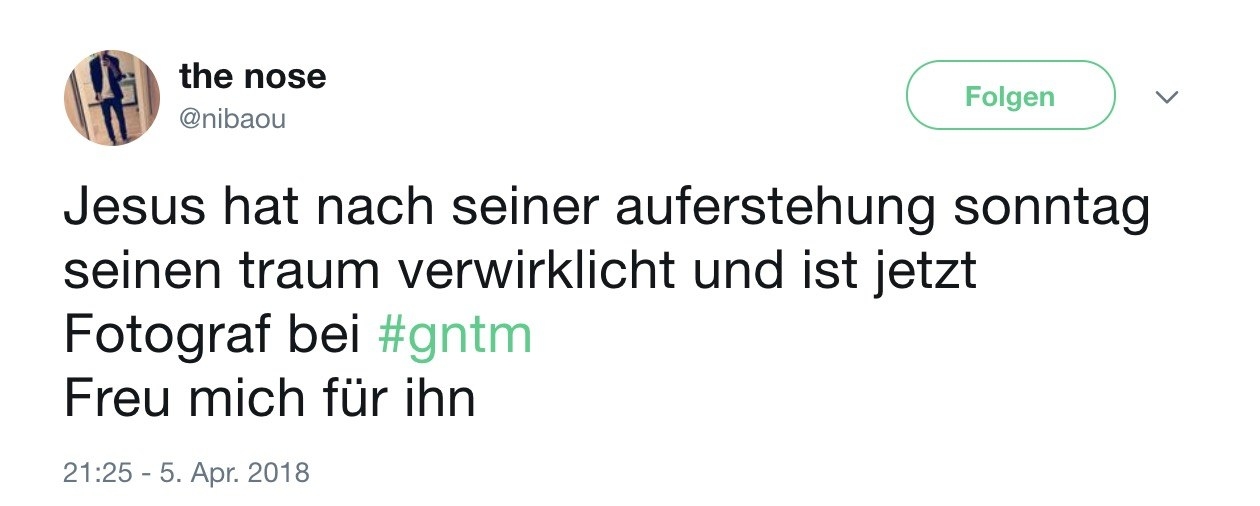Click the word "bei" before the hashtag
The height and width of the screenshot is (506, 1260).
326,337
